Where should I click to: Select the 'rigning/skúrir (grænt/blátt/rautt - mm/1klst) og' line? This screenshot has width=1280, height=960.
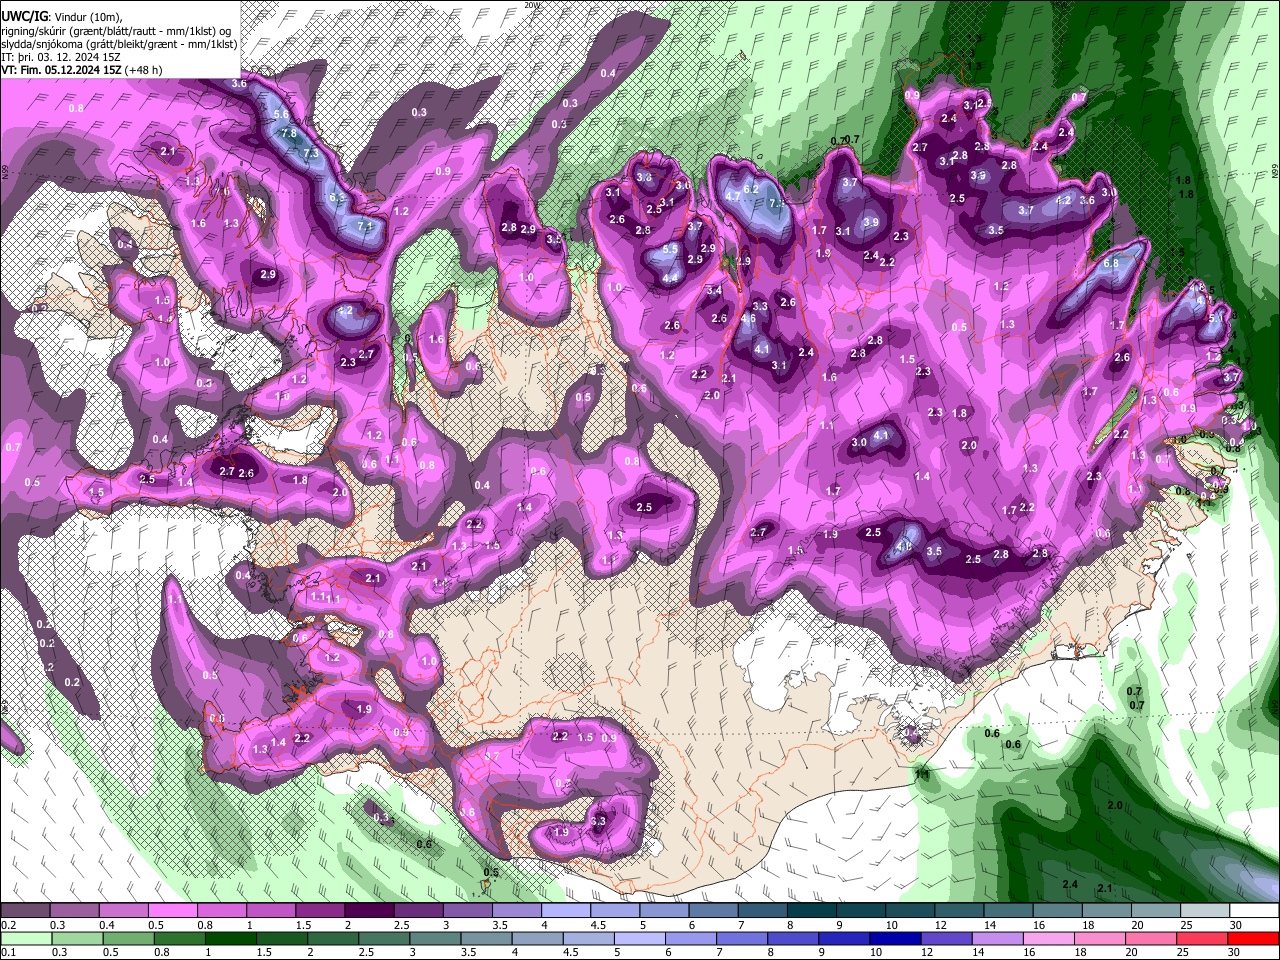click(x=116, y=31)
